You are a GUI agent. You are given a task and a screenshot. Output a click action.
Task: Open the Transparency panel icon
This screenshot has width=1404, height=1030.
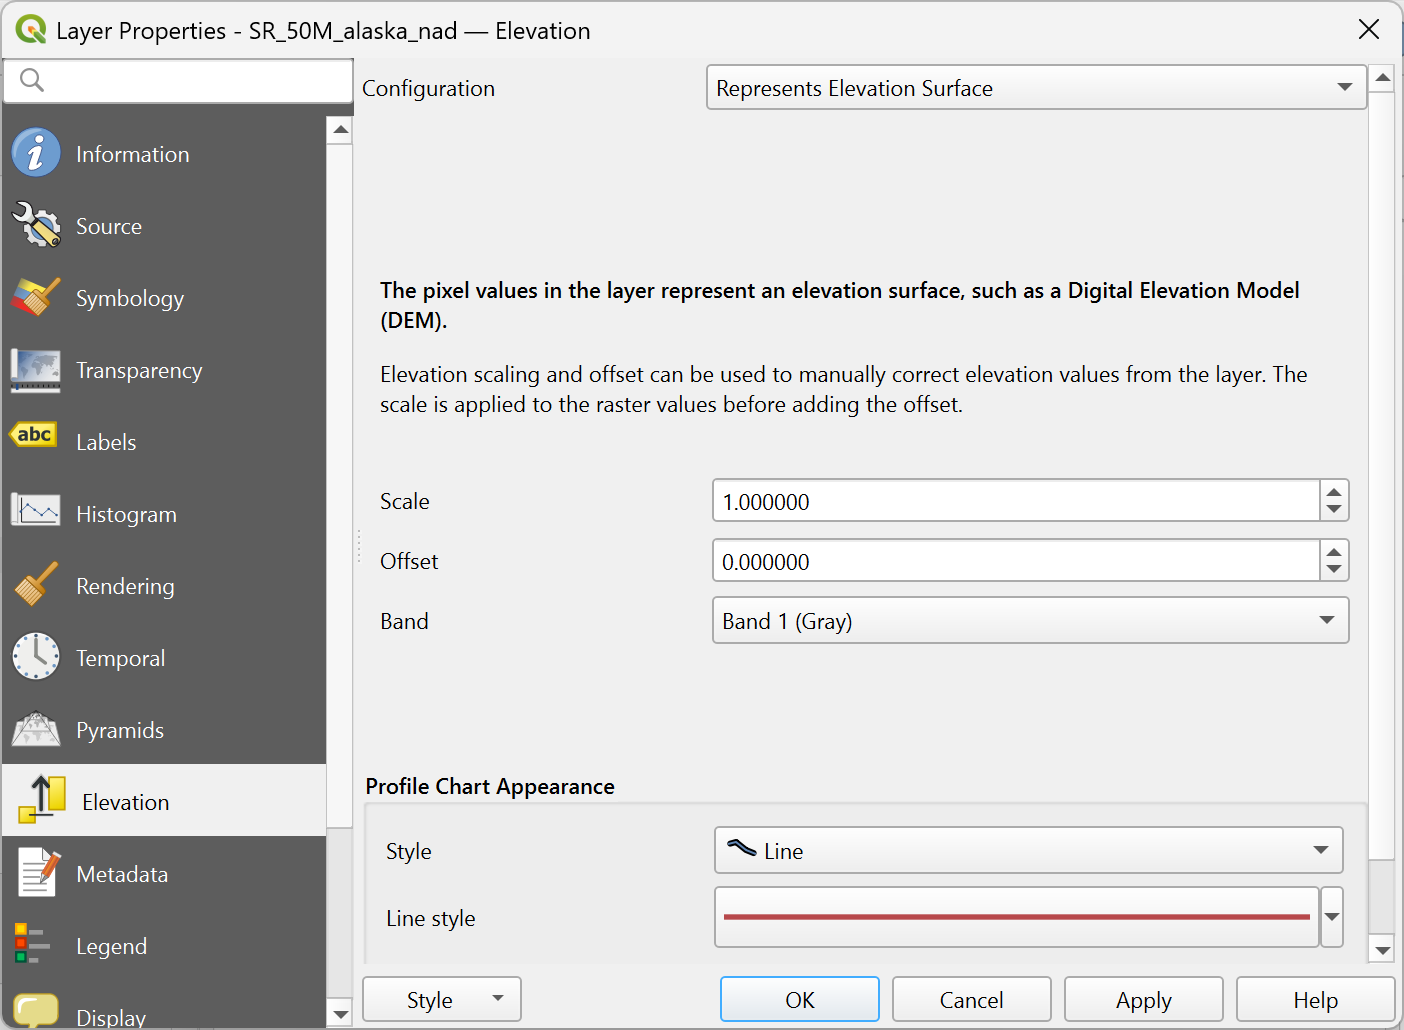tap(36, 370)
